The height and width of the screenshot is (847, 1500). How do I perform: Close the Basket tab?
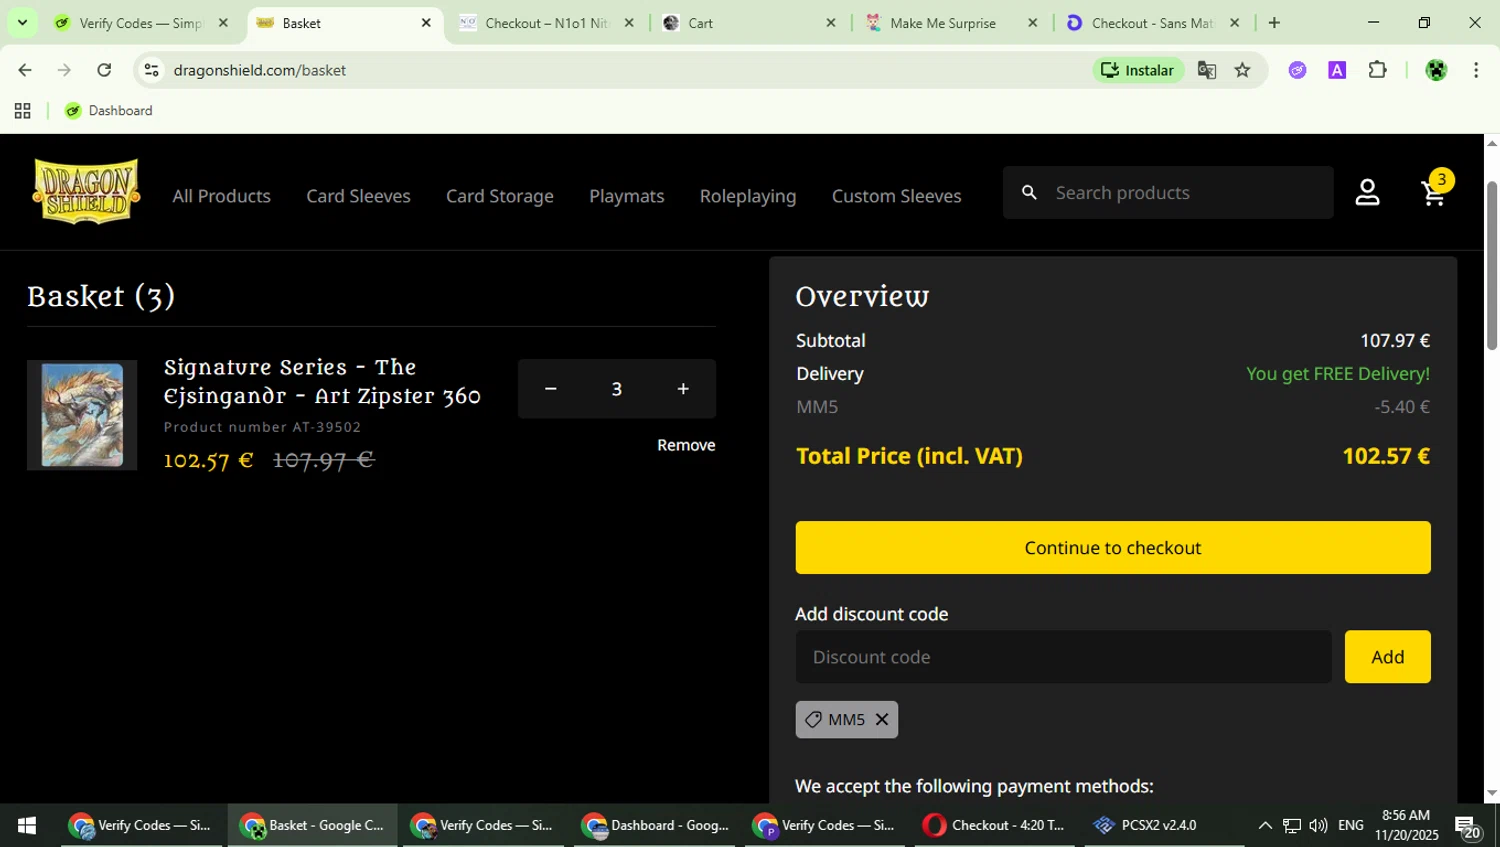[x=426, y=22]
